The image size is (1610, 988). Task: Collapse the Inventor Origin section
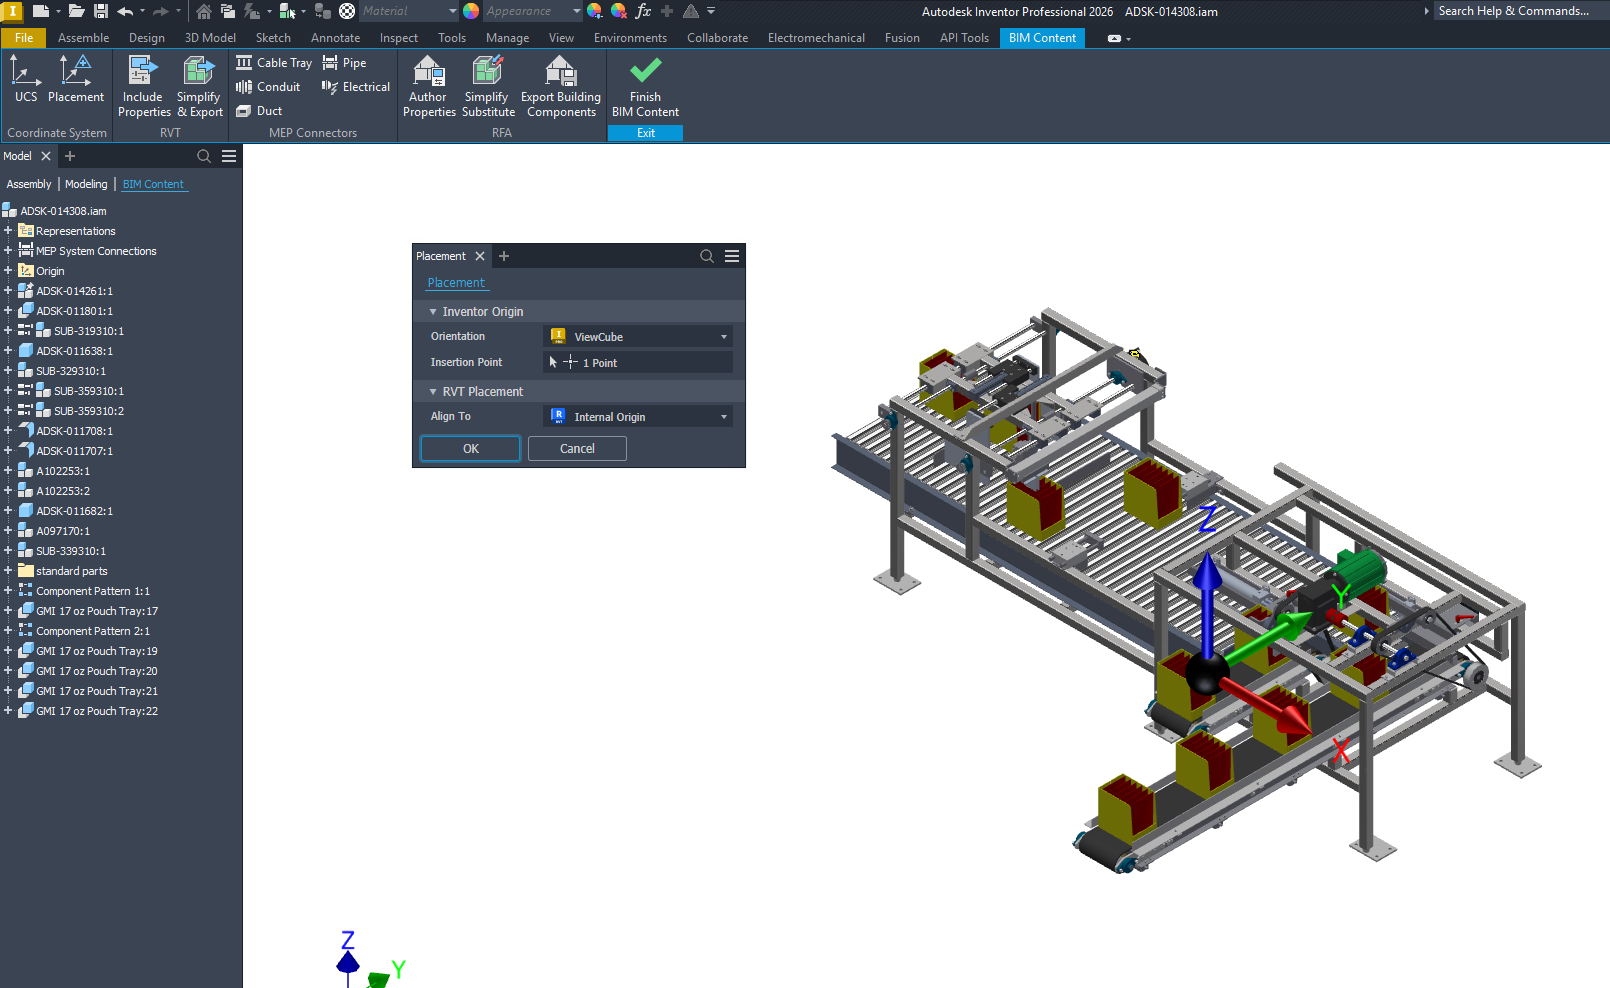pos(433,312)
